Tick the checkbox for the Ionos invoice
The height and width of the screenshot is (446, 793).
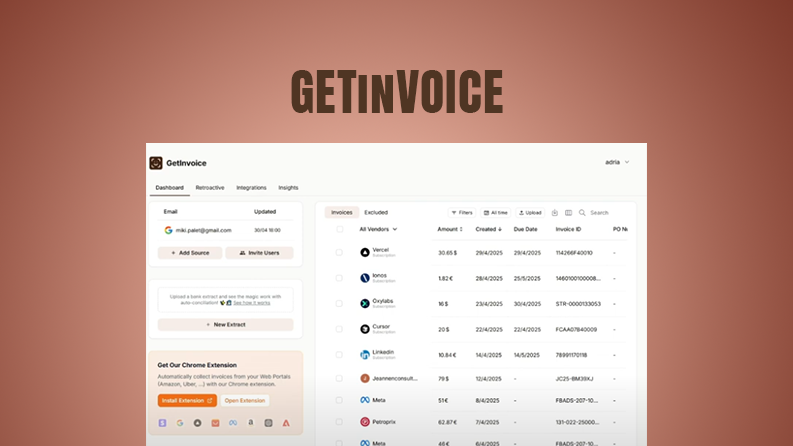pos(339,278)
